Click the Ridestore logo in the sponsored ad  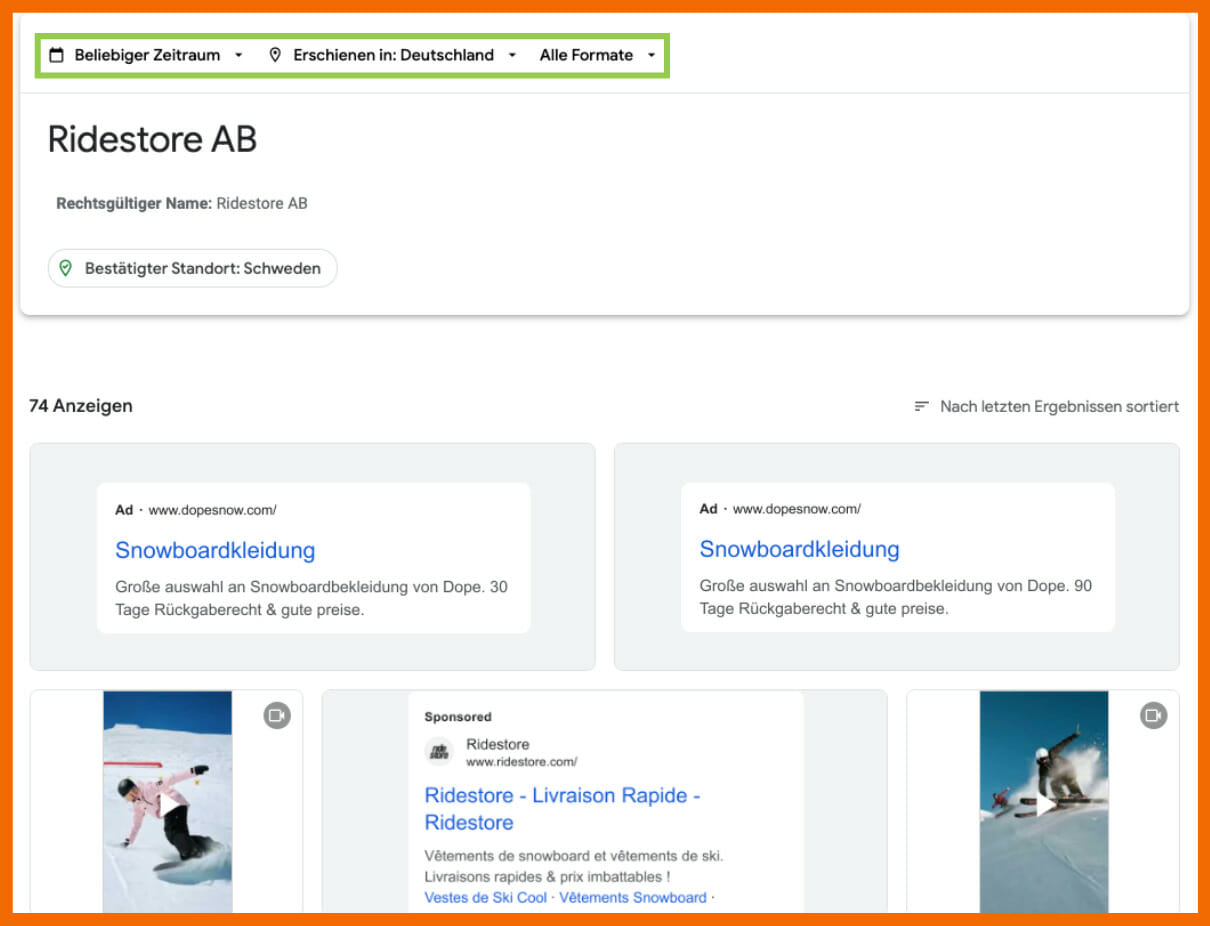(437, 751)
